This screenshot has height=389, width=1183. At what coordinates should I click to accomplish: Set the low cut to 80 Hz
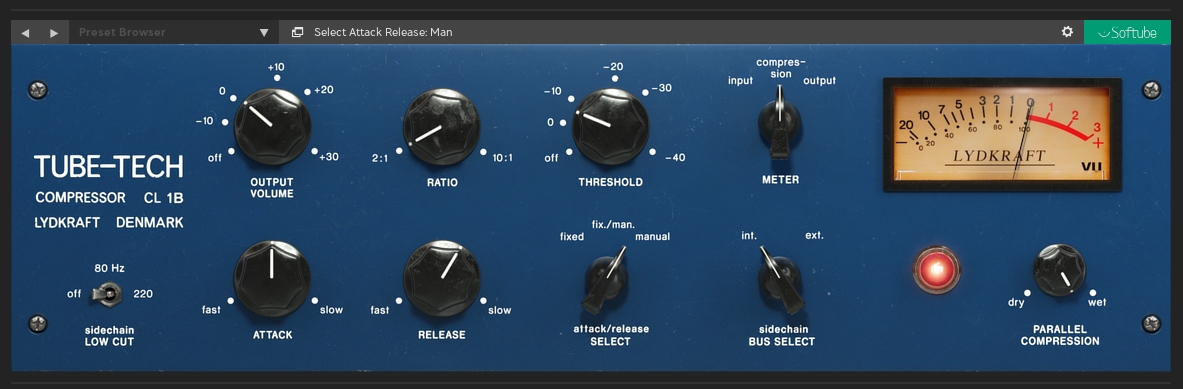tap(109, 268)
